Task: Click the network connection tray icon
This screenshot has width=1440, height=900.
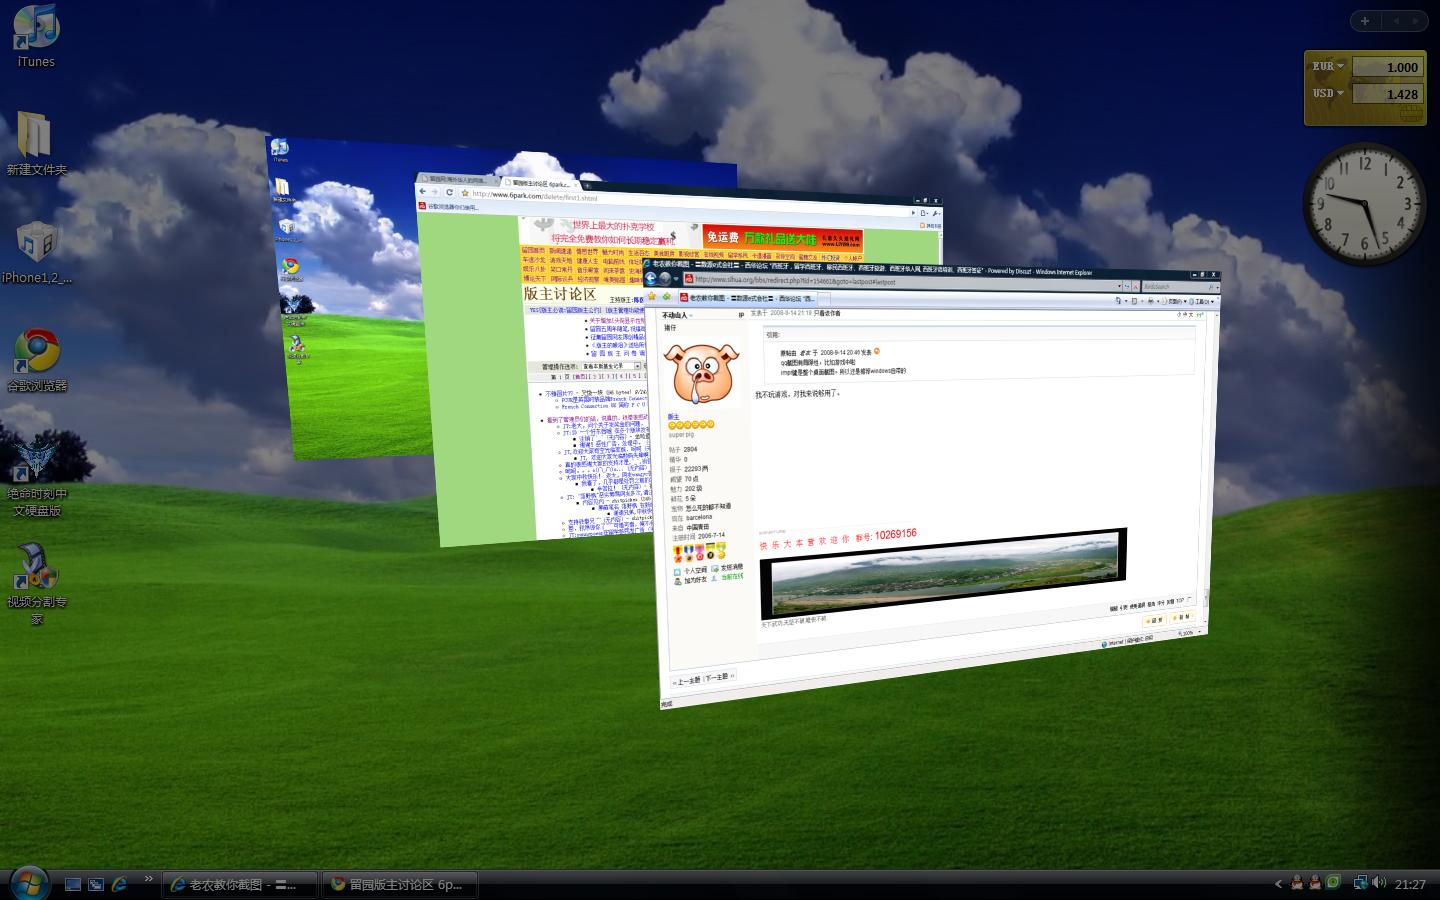Action: click(x=1360, y=883)
